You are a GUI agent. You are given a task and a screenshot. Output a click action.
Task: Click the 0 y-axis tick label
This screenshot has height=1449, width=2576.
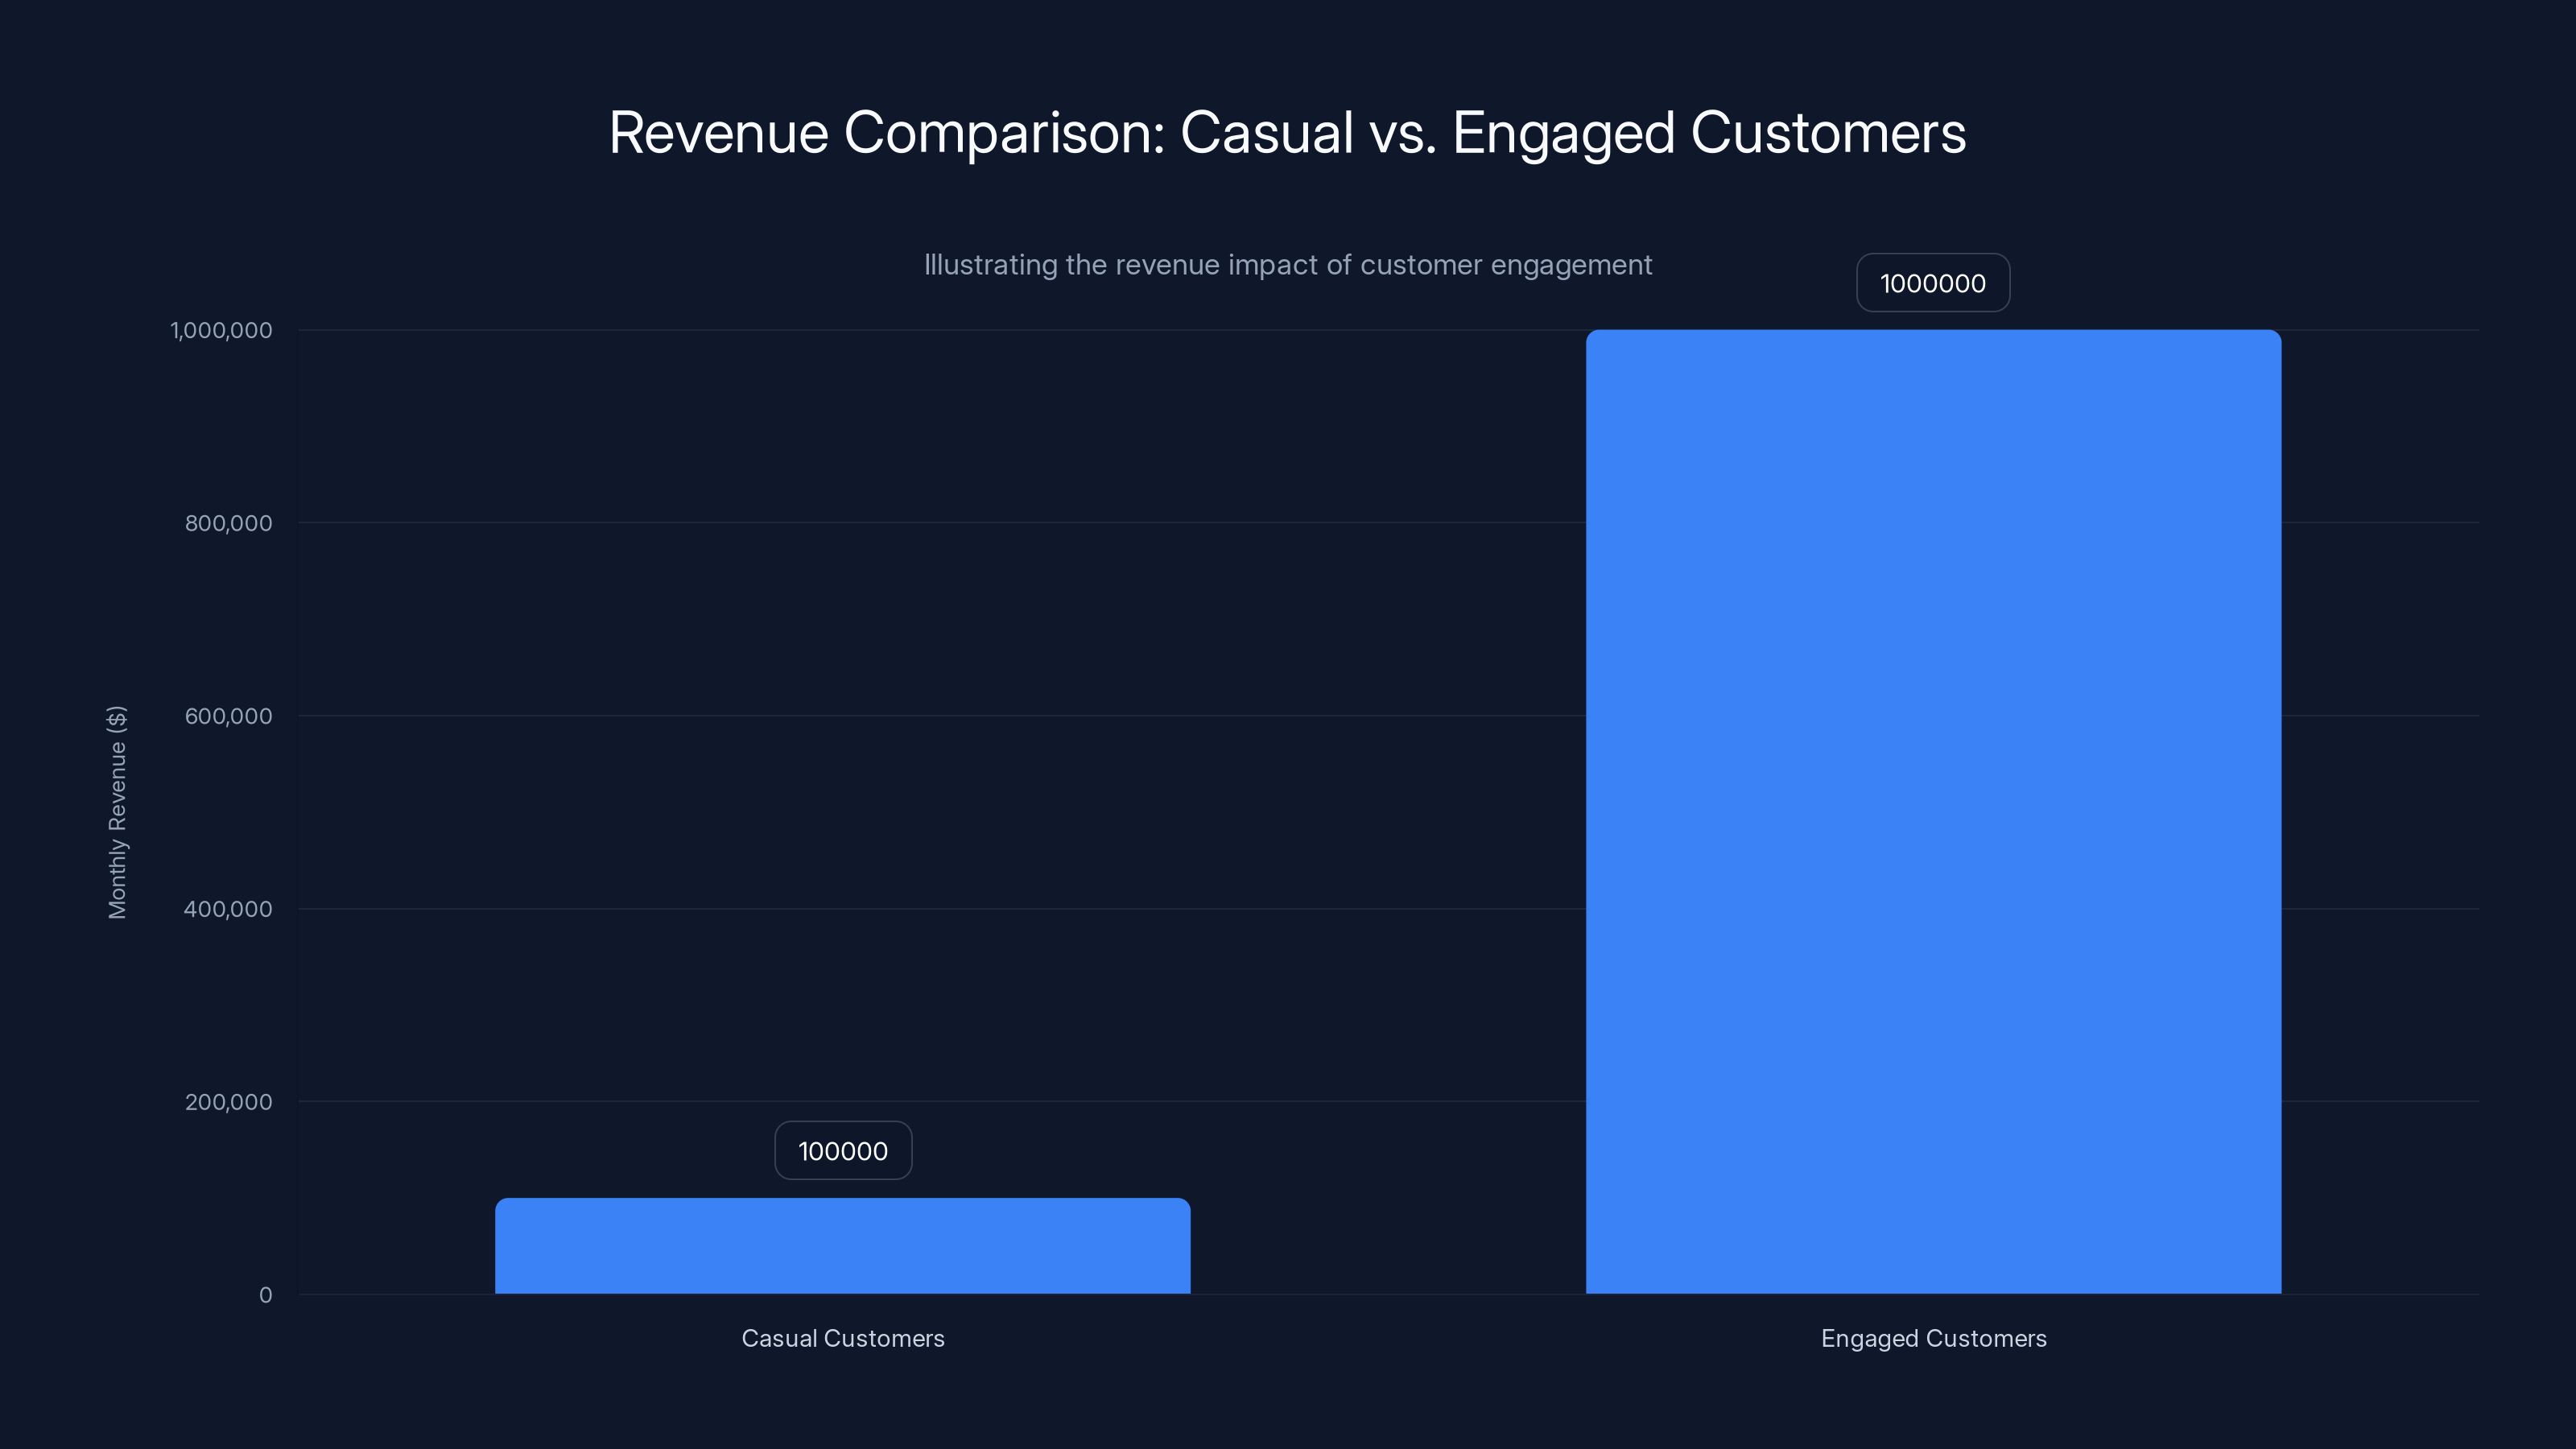pos(266,1295)
